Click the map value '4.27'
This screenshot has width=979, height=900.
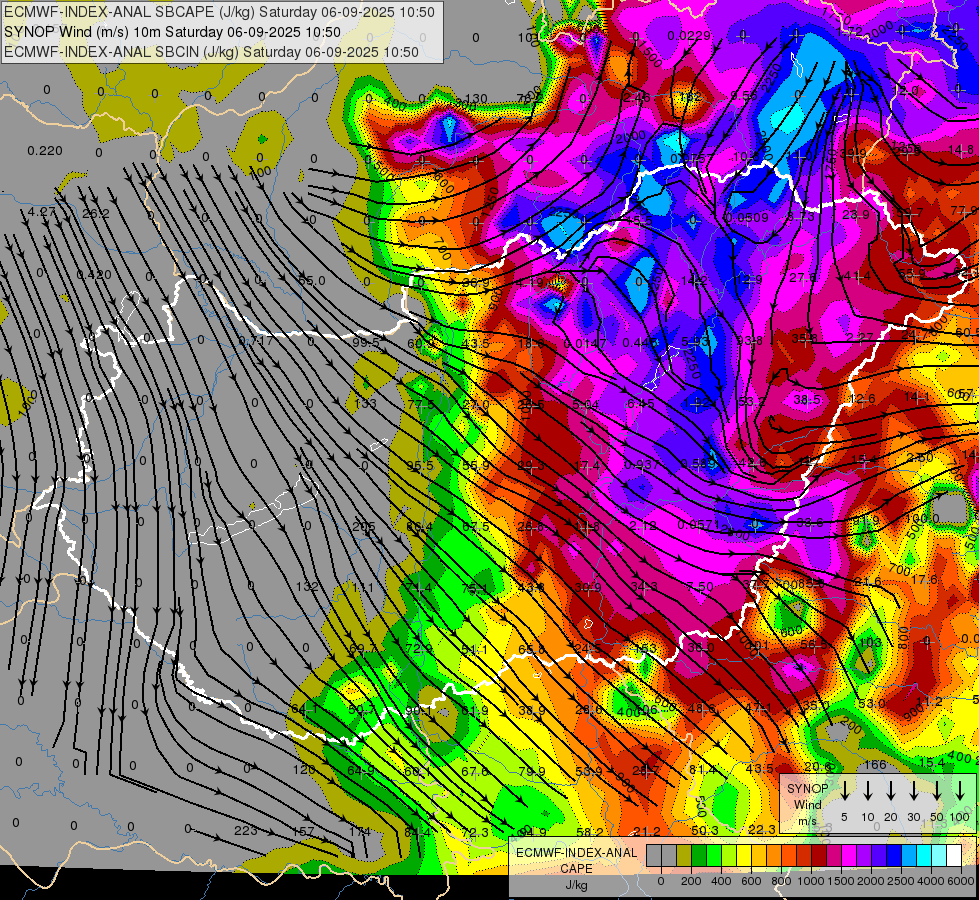42,212
